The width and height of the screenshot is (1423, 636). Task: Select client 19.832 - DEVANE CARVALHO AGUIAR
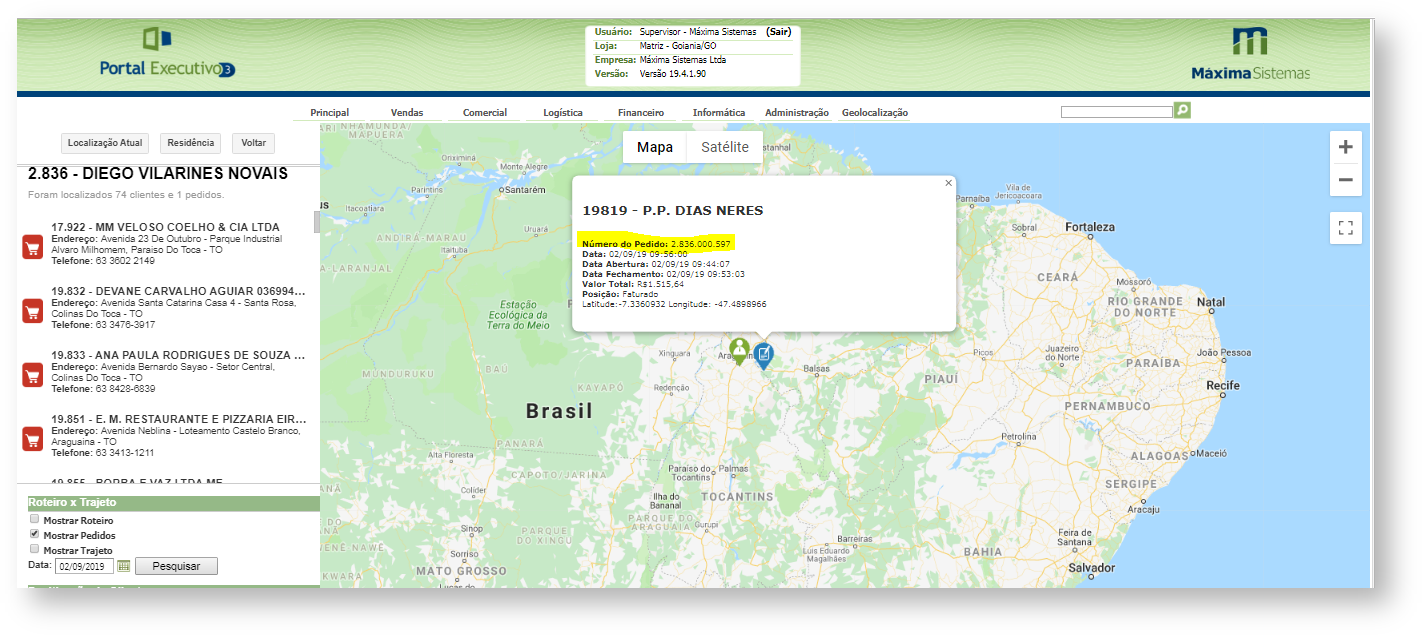[178, 291]
